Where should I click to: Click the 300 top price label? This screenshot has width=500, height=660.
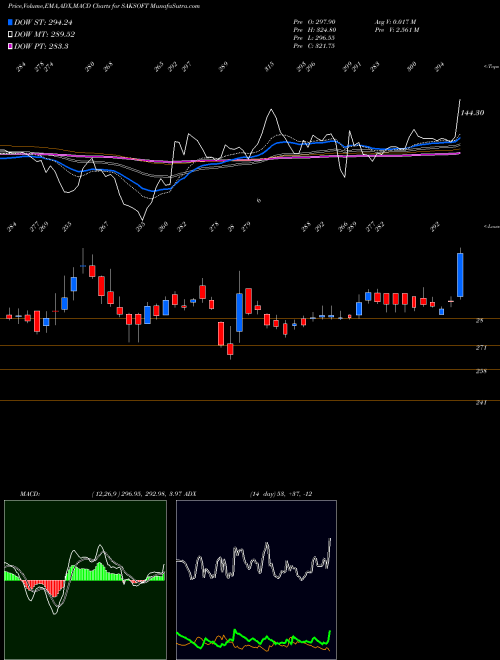point(412,65)
